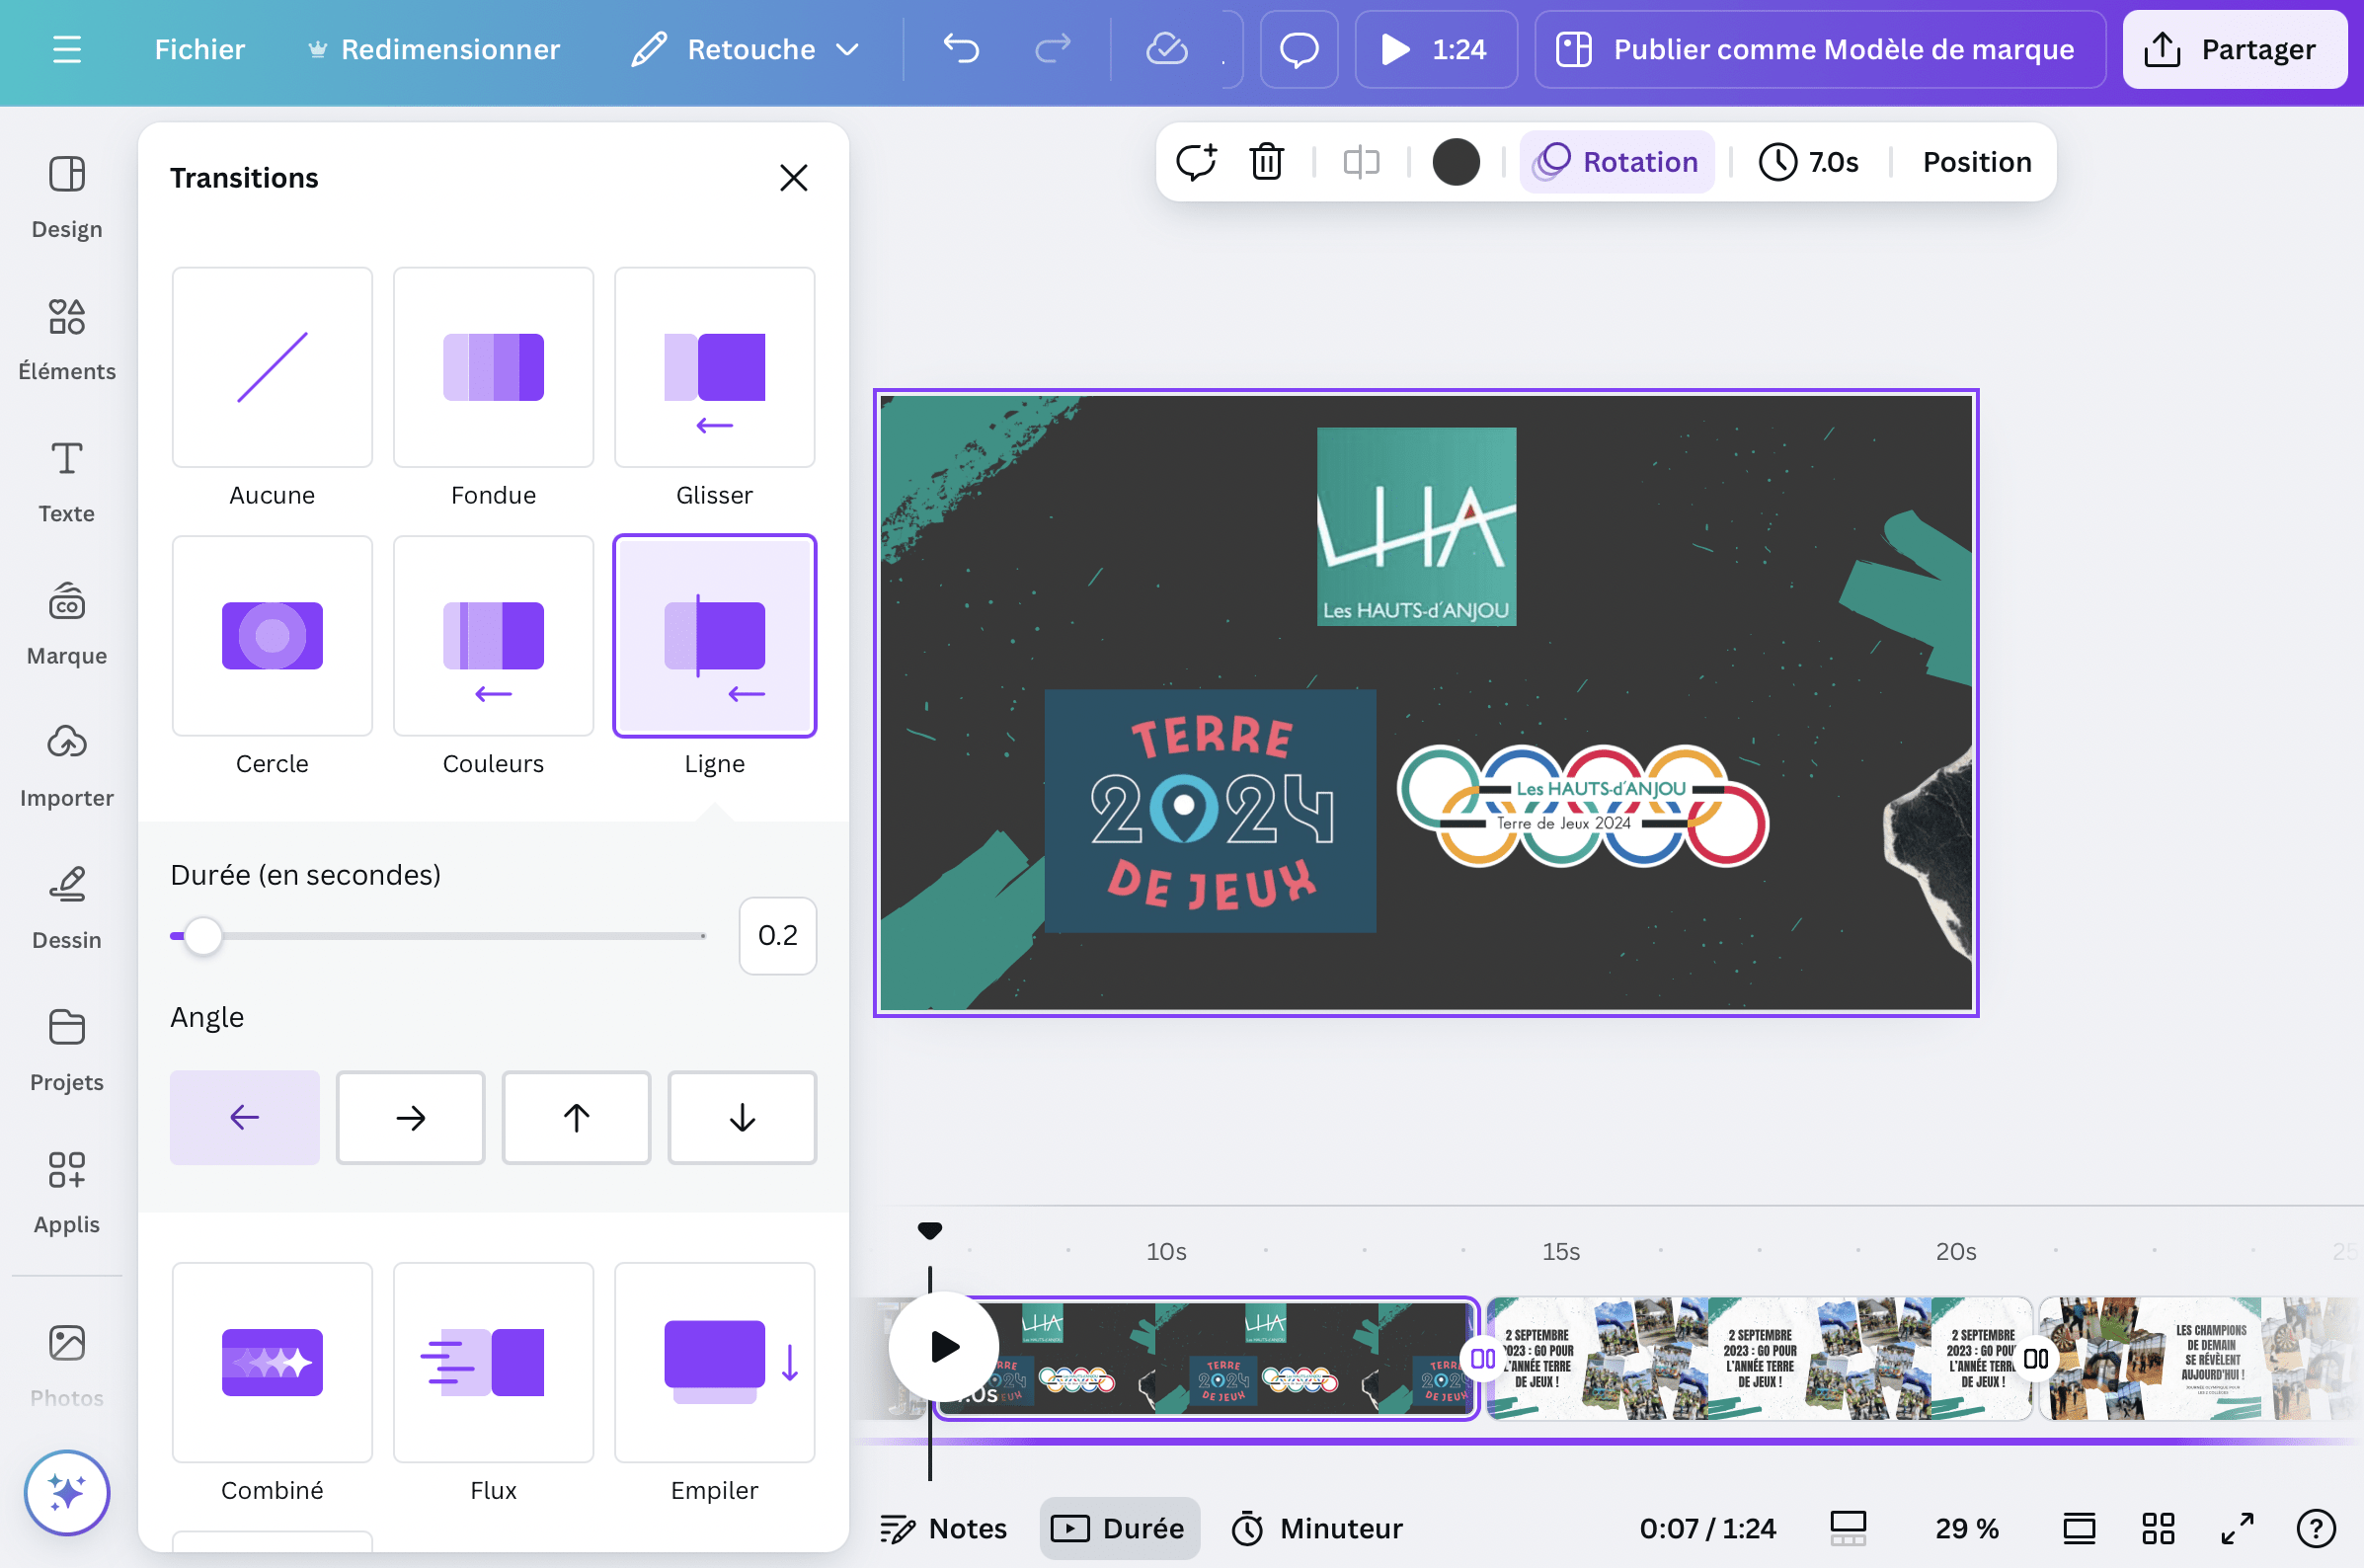Open Redimensionner option

434,49
